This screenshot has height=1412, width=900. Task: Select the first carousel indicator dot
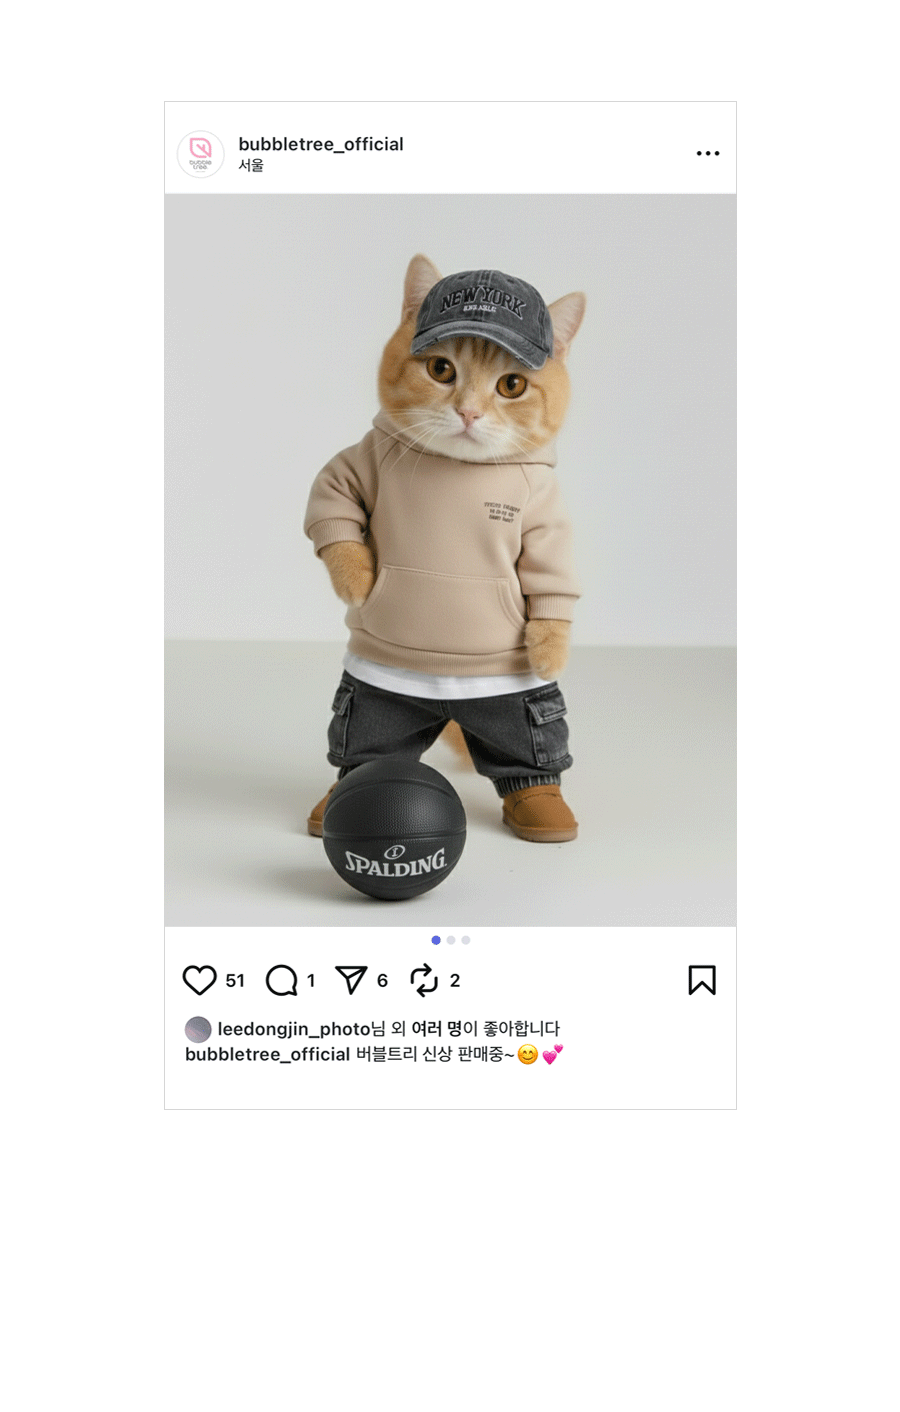436,940
